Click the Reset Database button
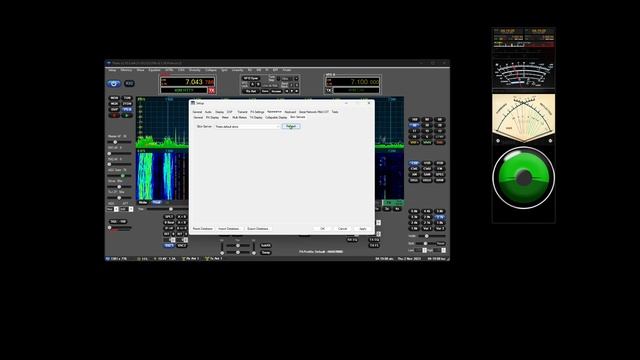This screenshot has width=640, height=360. pyautogui.click(x=203, y=229)
